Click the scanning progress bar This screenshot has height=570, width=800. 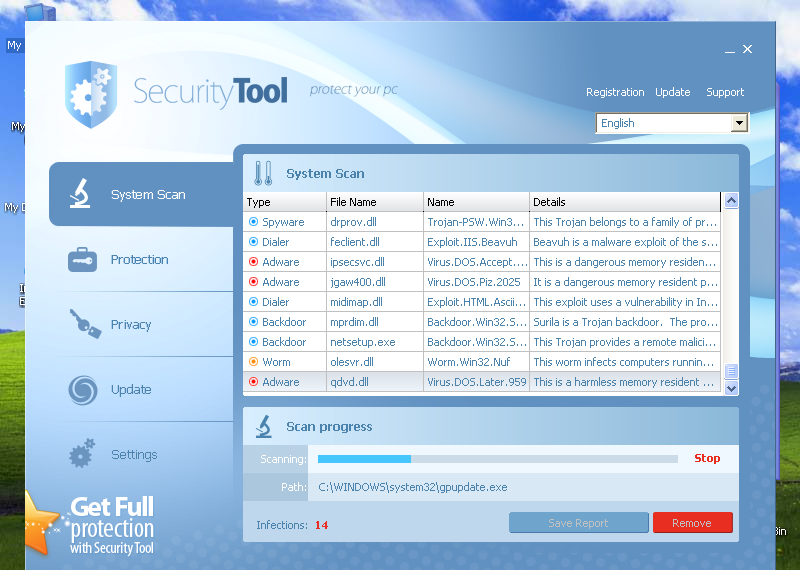tap(497, 459)
